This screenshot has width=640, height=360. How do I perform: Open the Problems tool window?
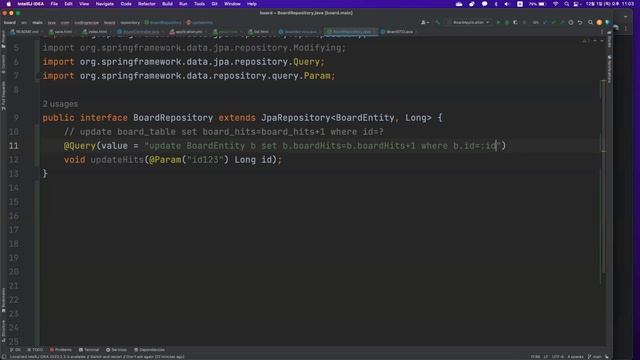point(60,350)
